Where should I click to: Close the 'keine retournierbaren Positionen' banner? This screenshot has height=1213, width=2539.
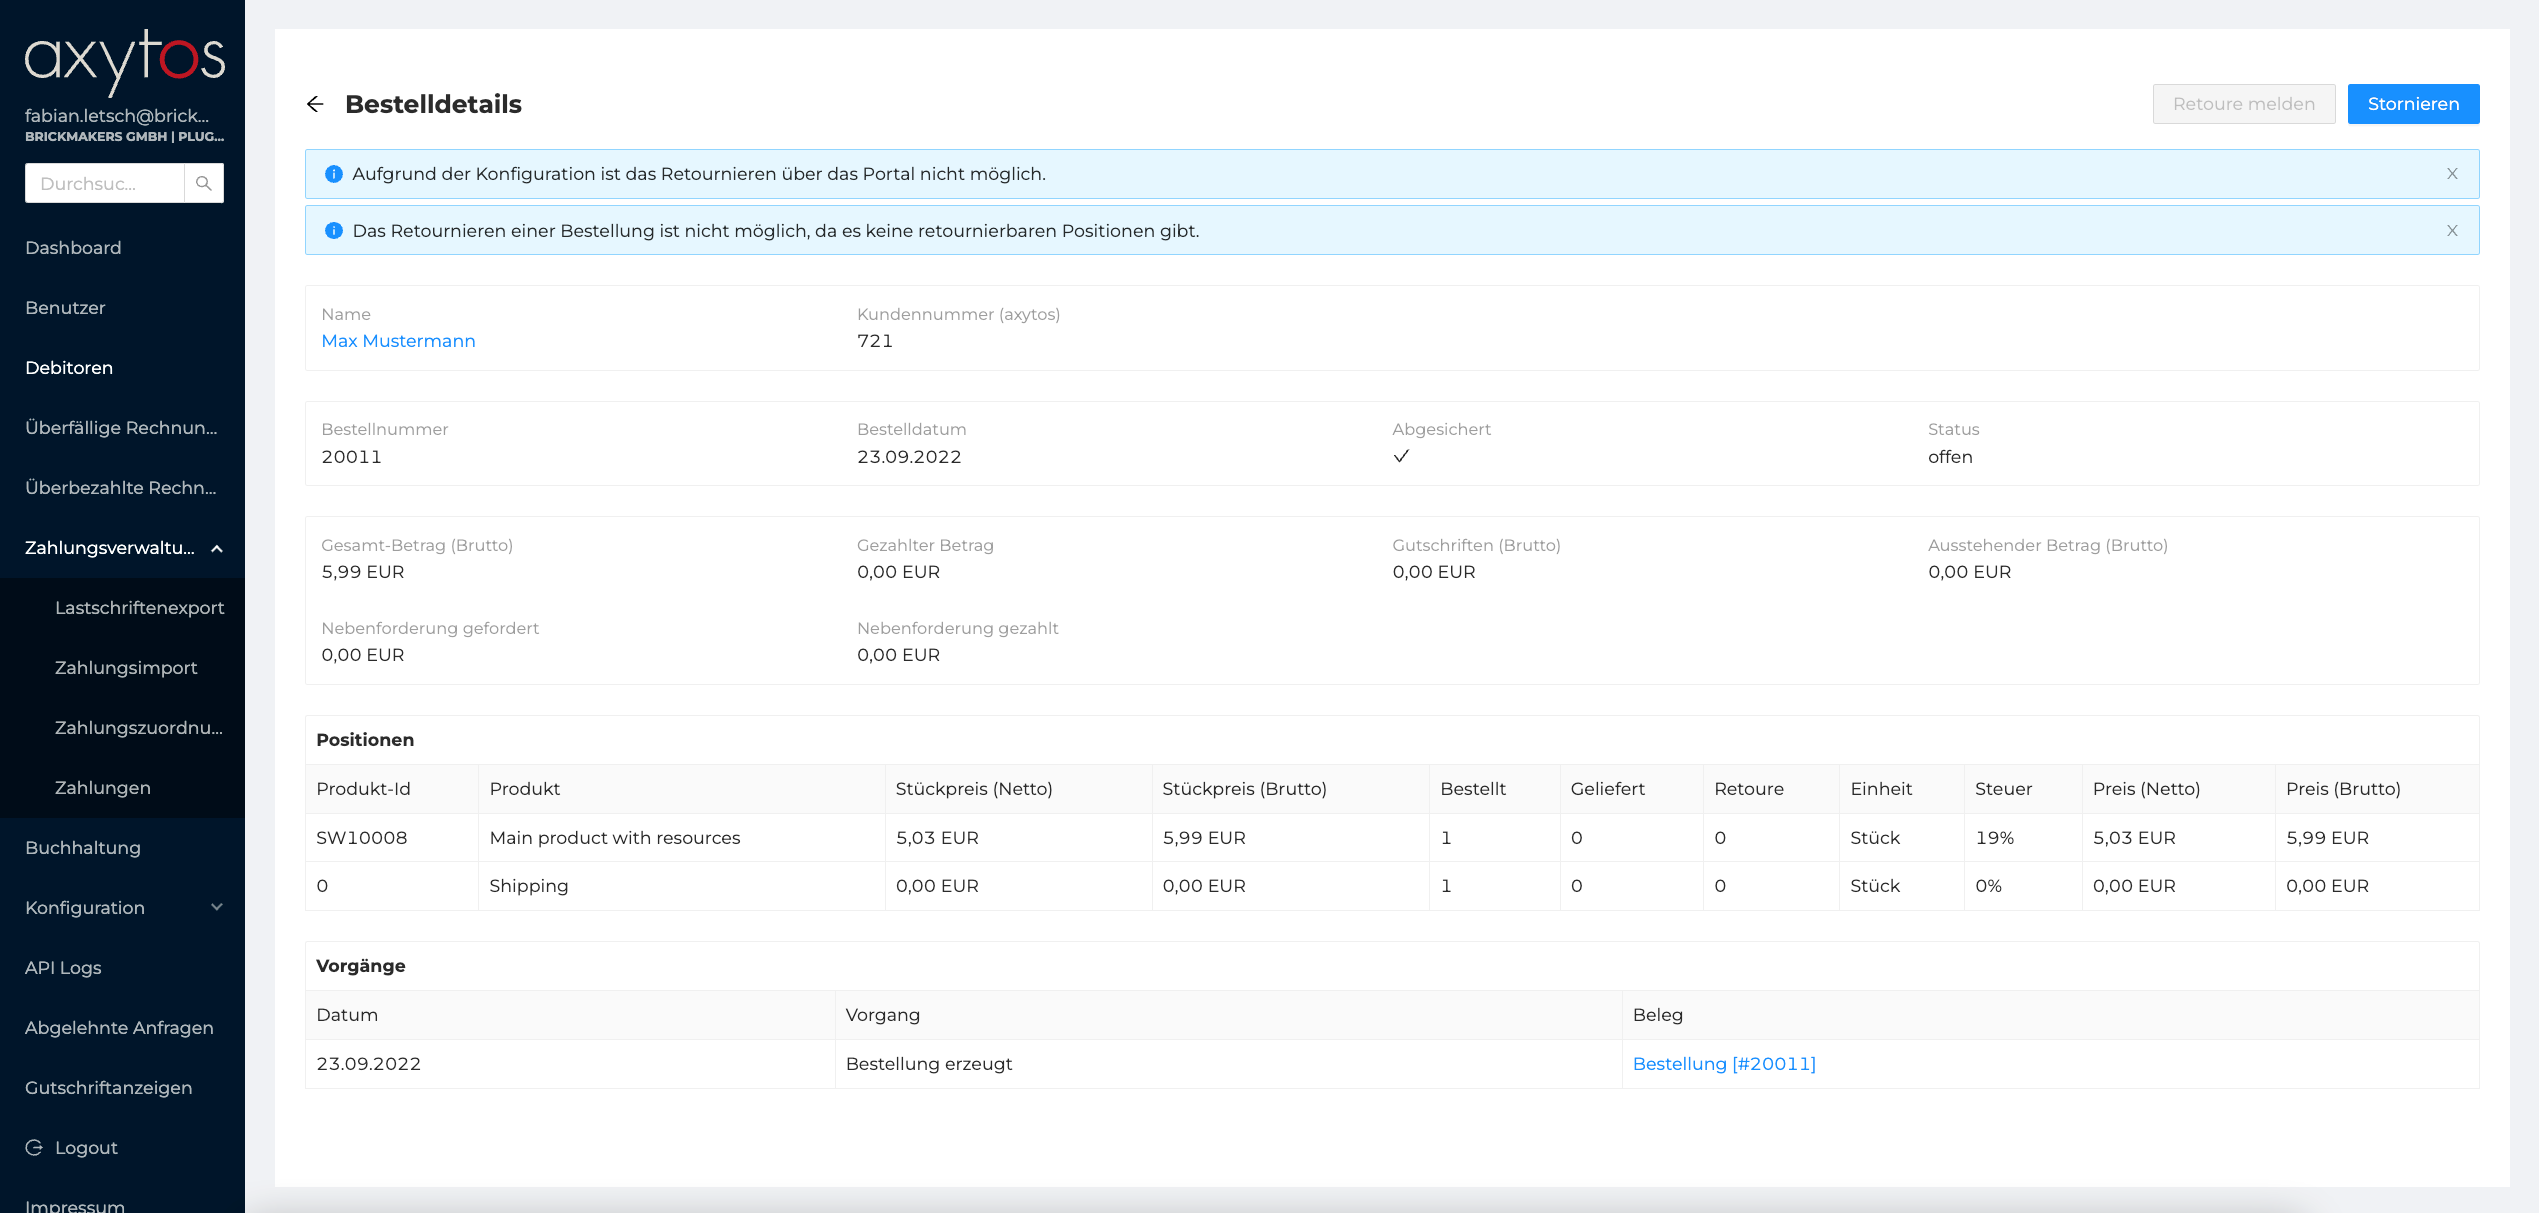(2452, 231)
